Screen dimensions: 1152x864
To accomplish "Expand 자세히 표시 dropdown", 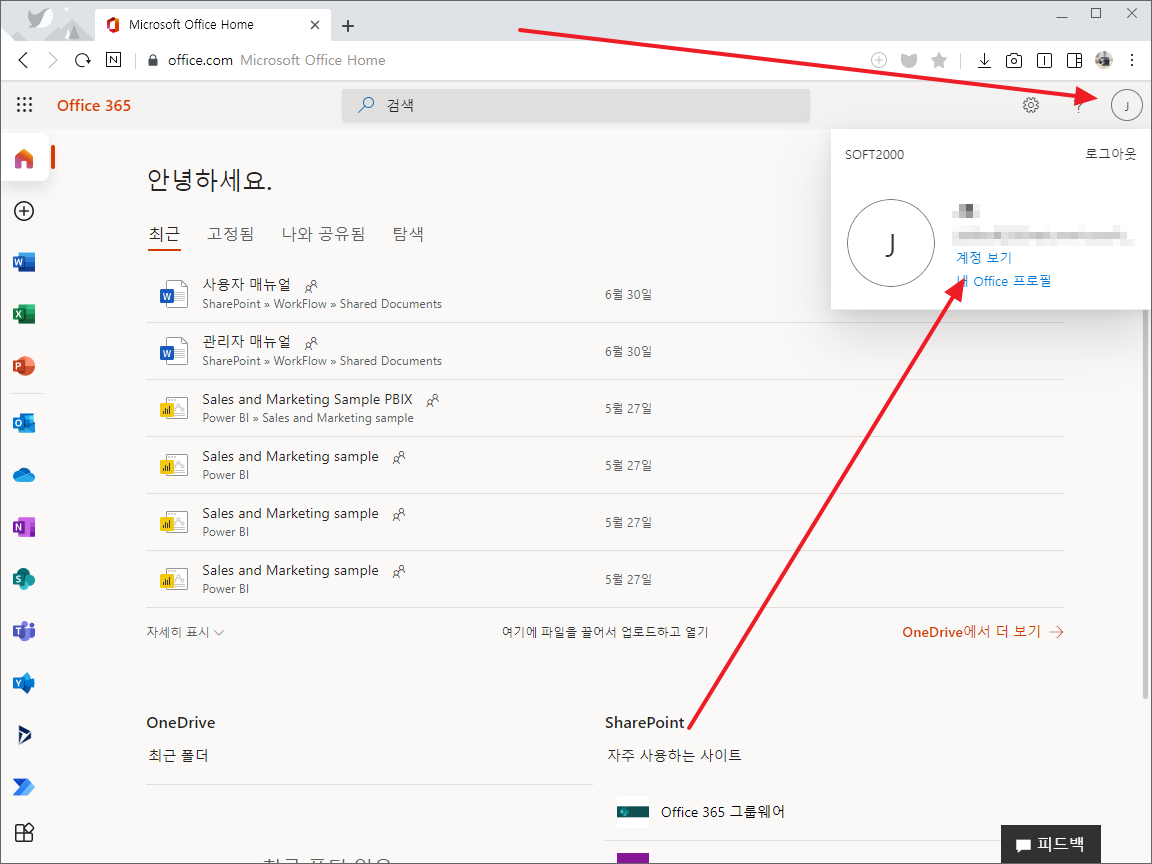I will (185, 632).
